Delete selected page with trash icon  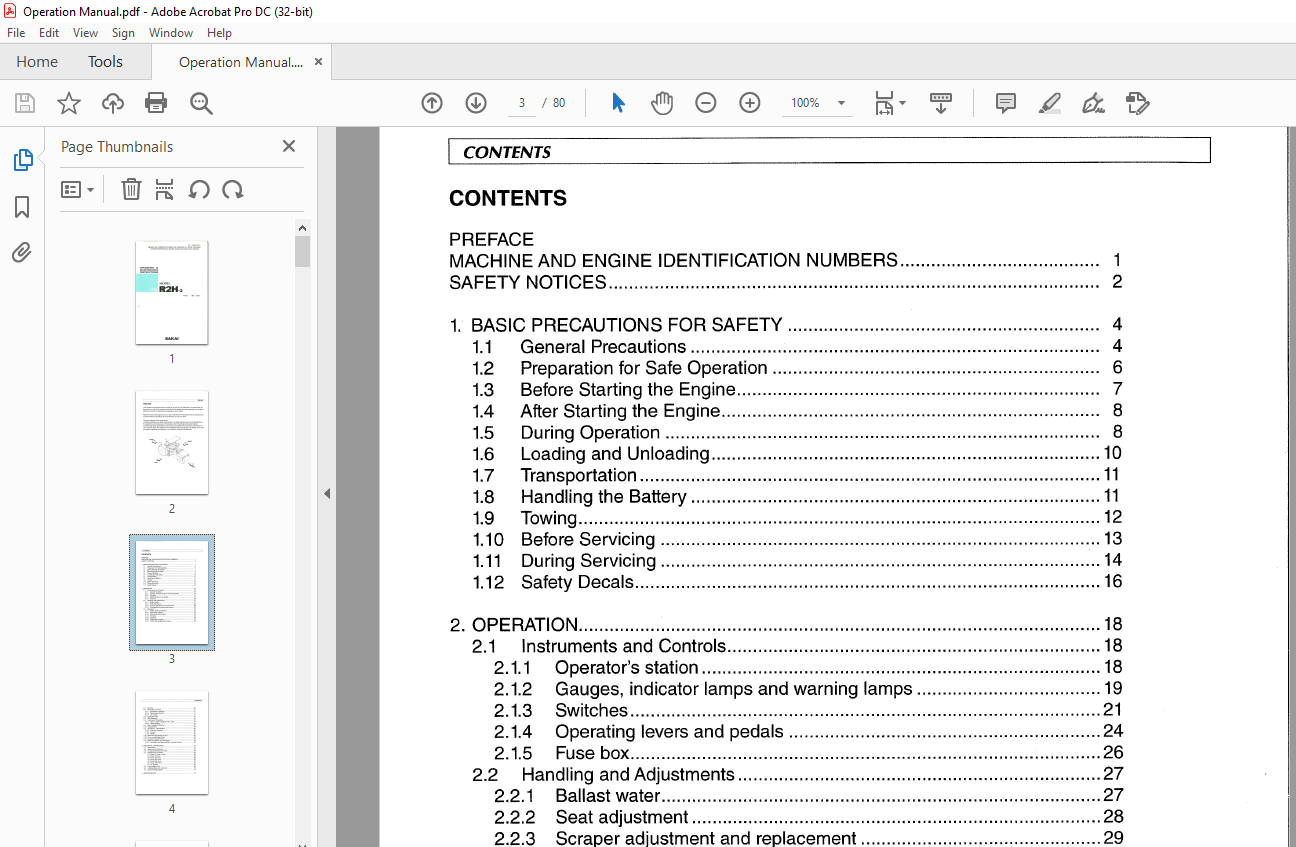(x=131, y=189)
